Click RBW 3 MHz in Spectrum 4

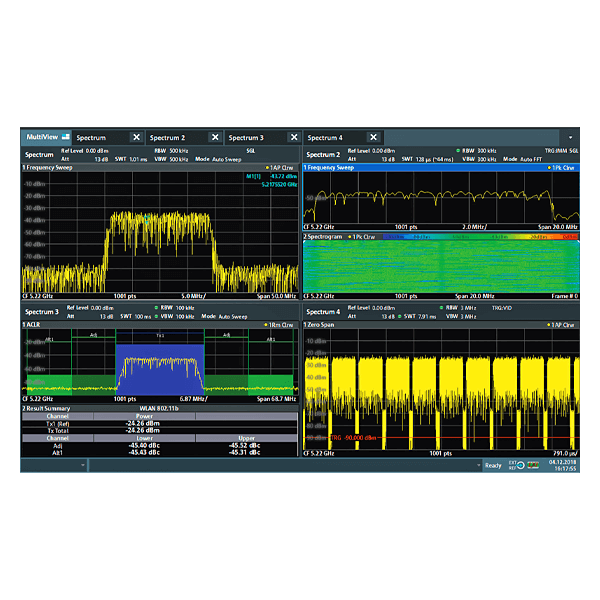coord(458,308)
